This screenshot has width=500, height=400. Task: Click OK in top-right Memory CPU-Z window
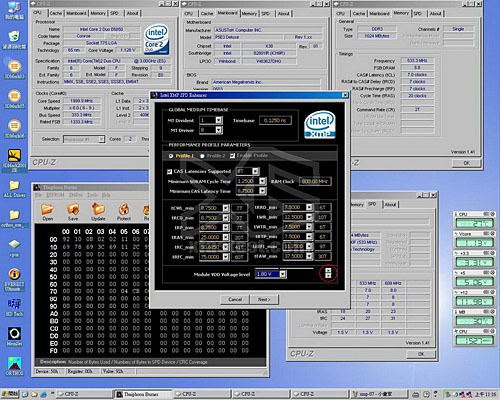467,163
